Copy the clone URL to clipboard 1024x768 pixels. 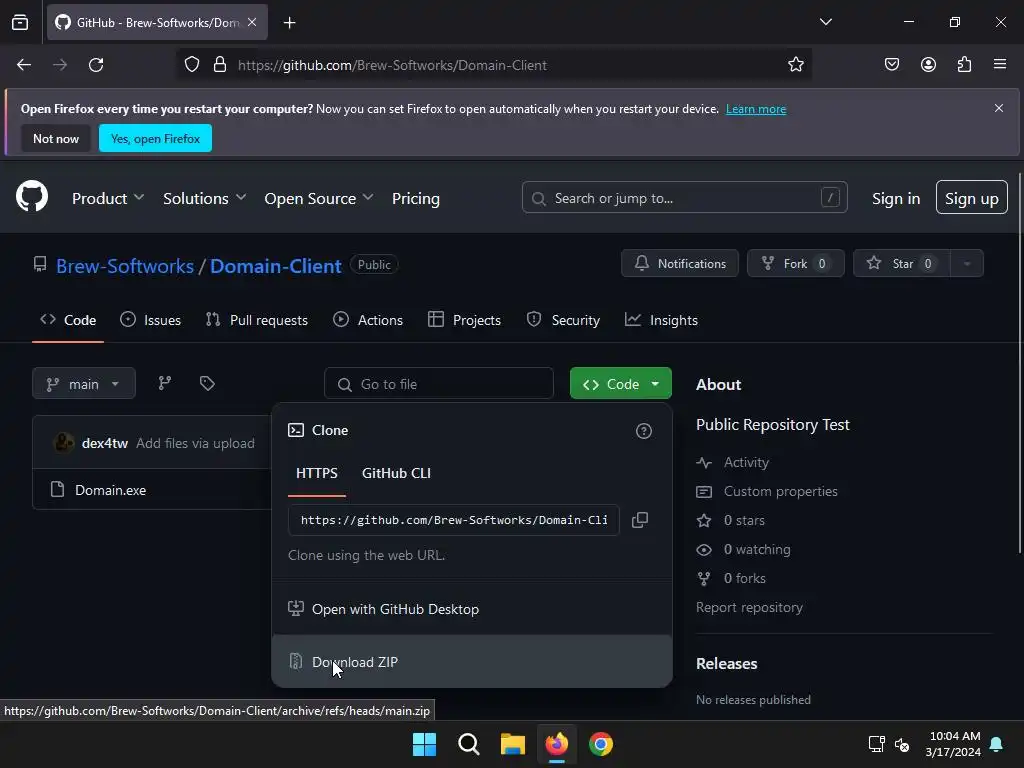tap(640, 520)
